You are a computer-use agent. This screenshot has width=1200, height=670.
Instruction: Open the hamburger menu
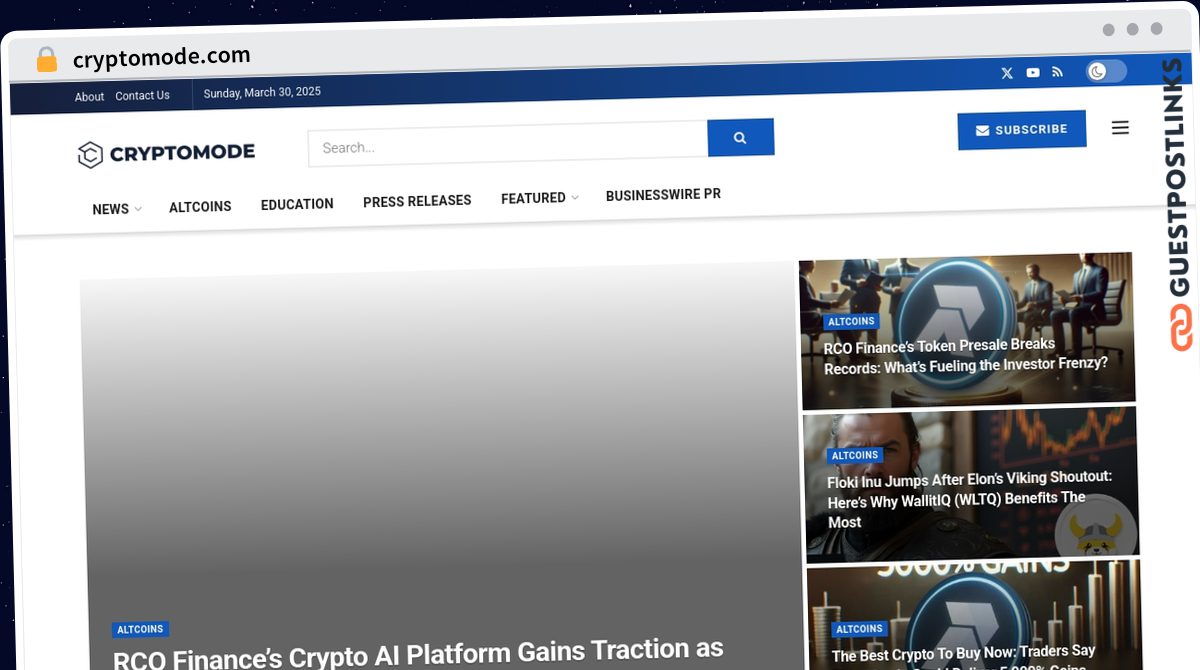click(1120, 128)
